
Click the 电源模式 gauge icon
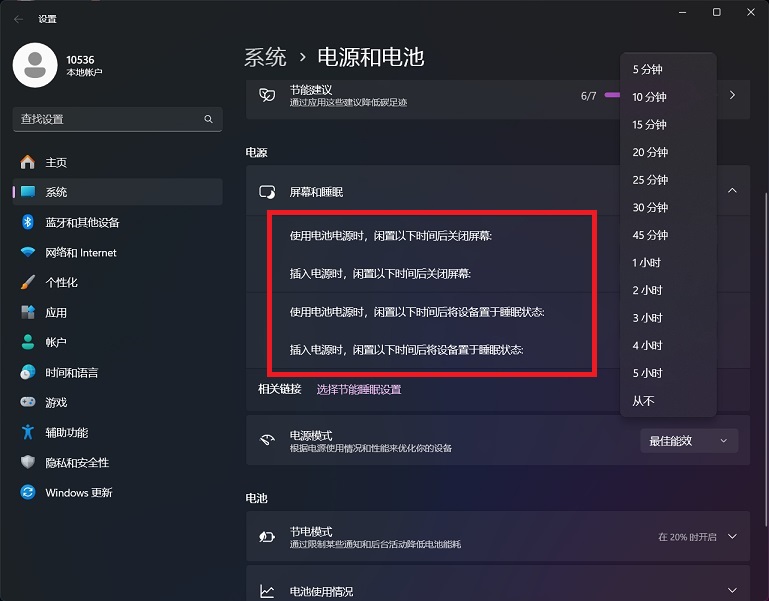(x=267, y=440)
